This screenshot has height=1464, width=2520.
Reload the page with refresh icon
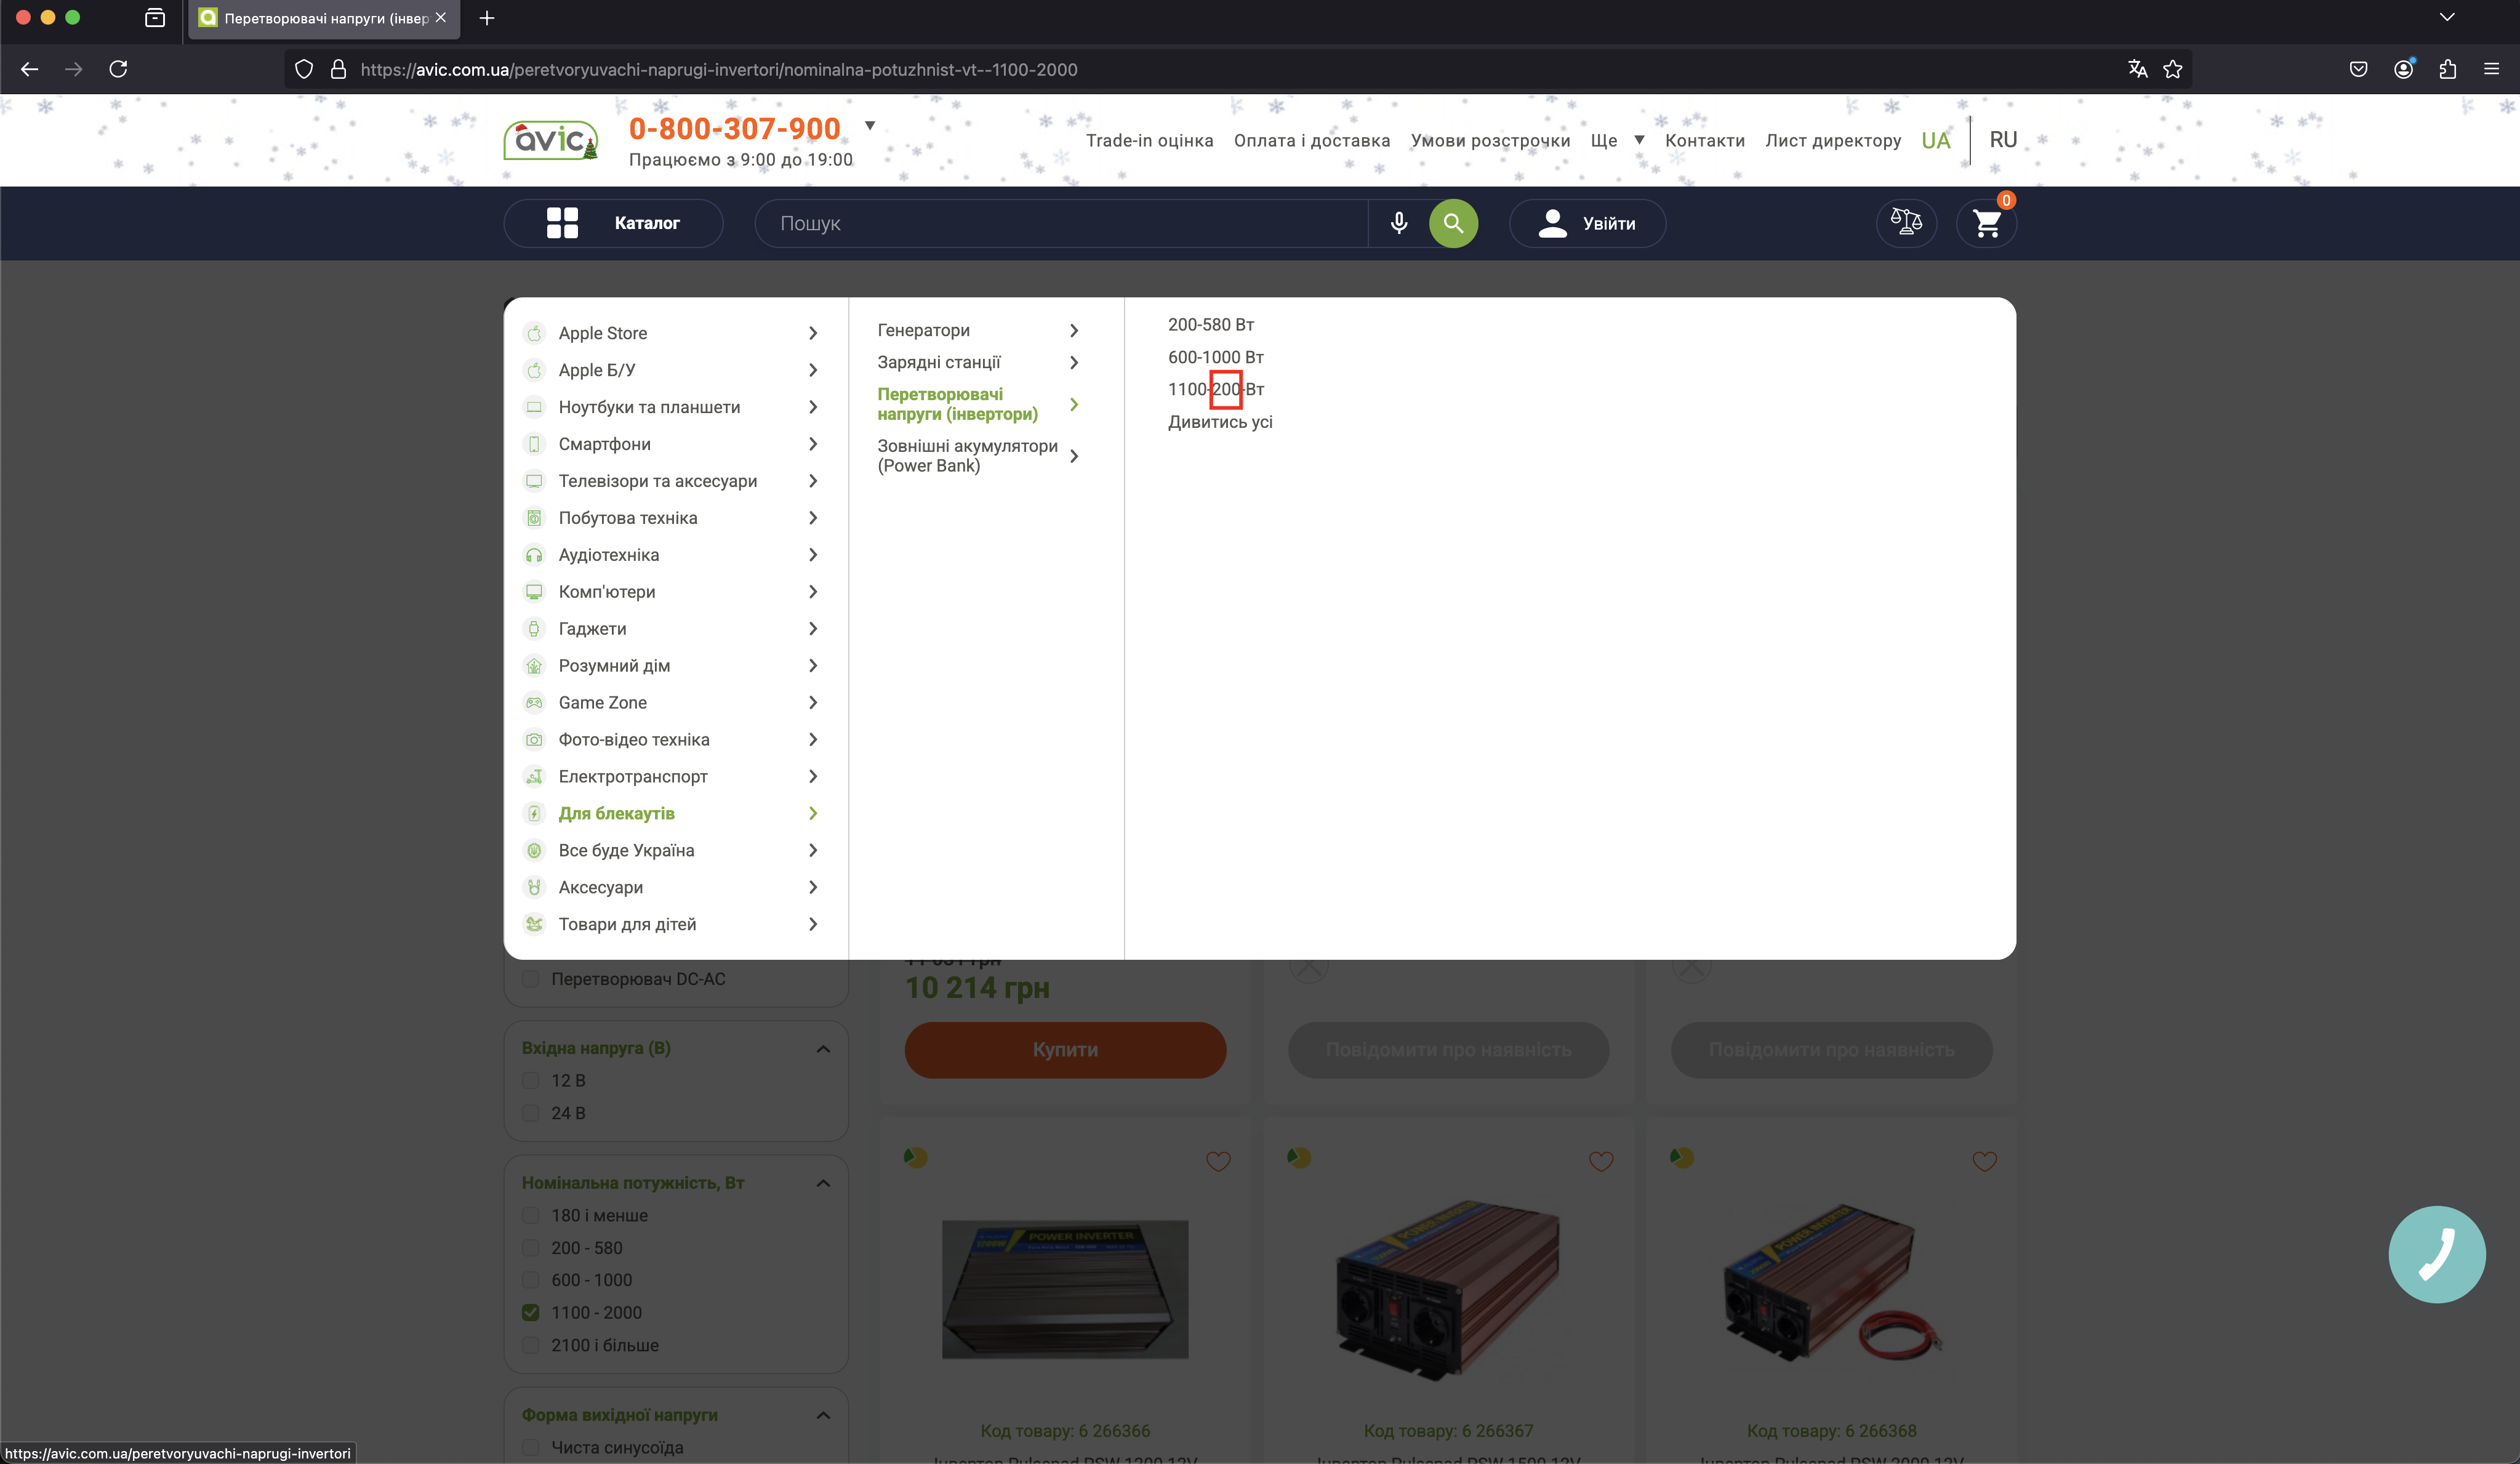pyautogui.click(x=118, y=69)
